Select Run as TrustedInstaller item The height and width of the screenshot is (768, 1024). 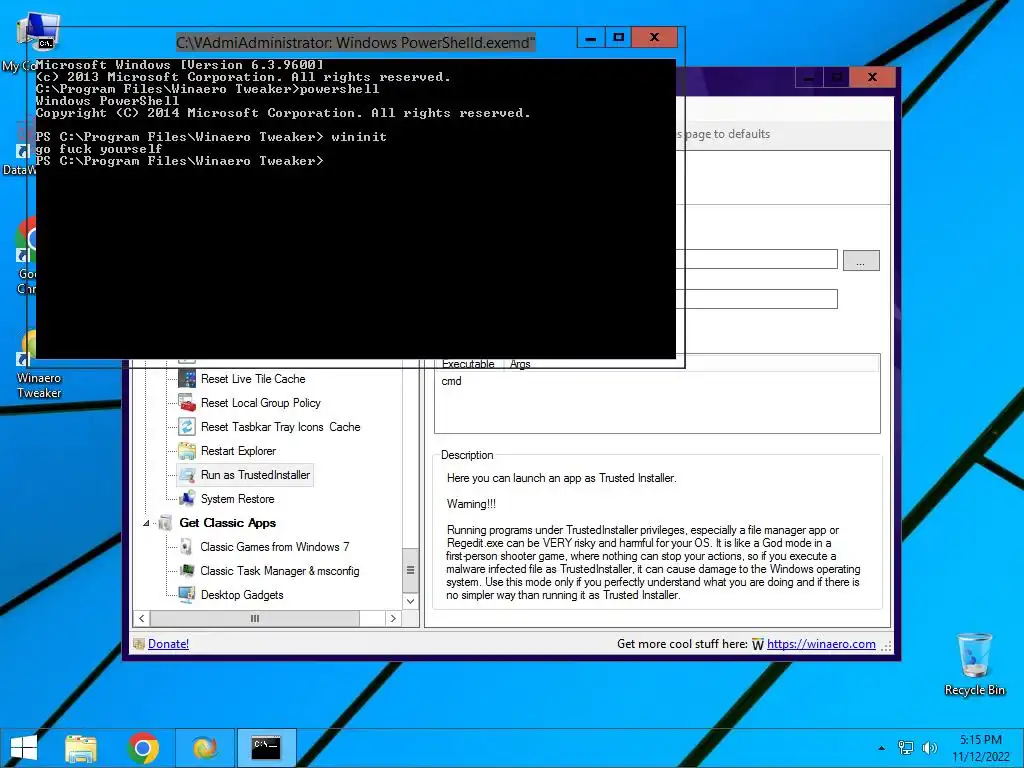255,475
